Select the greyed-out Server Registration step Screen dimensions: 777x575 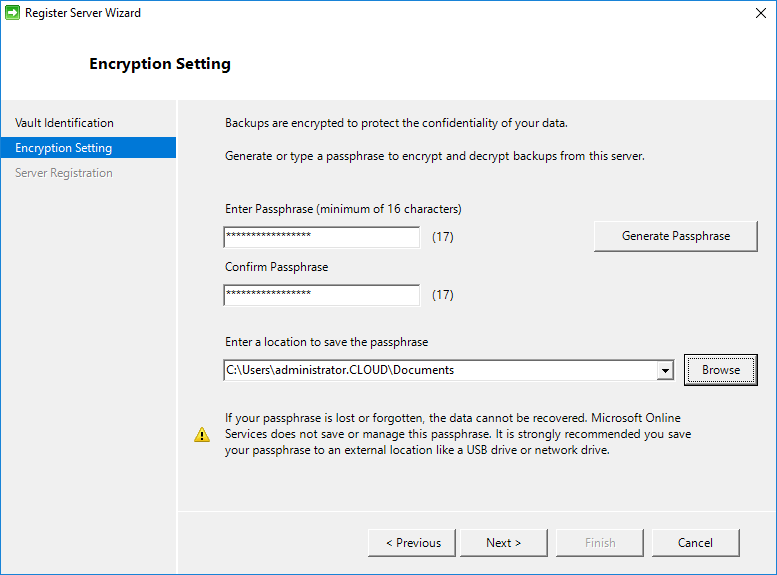[64, 173]
